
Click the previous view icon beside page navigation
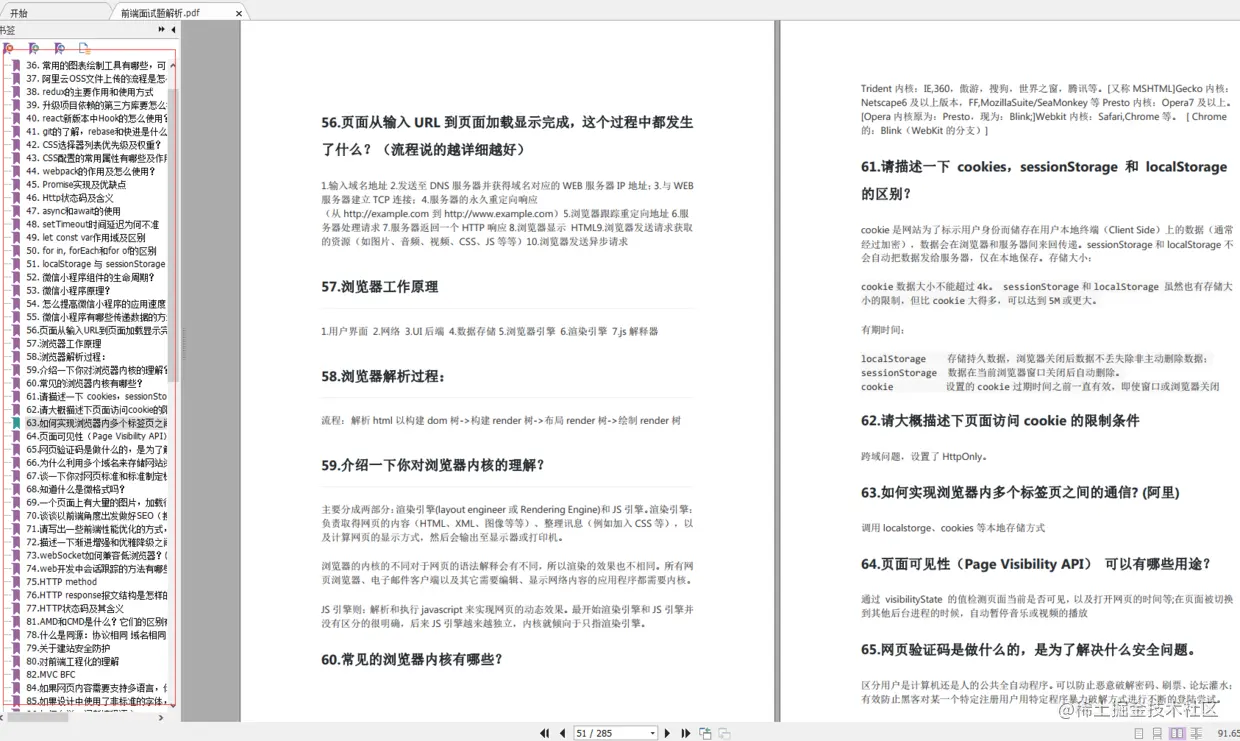point(705,733)
